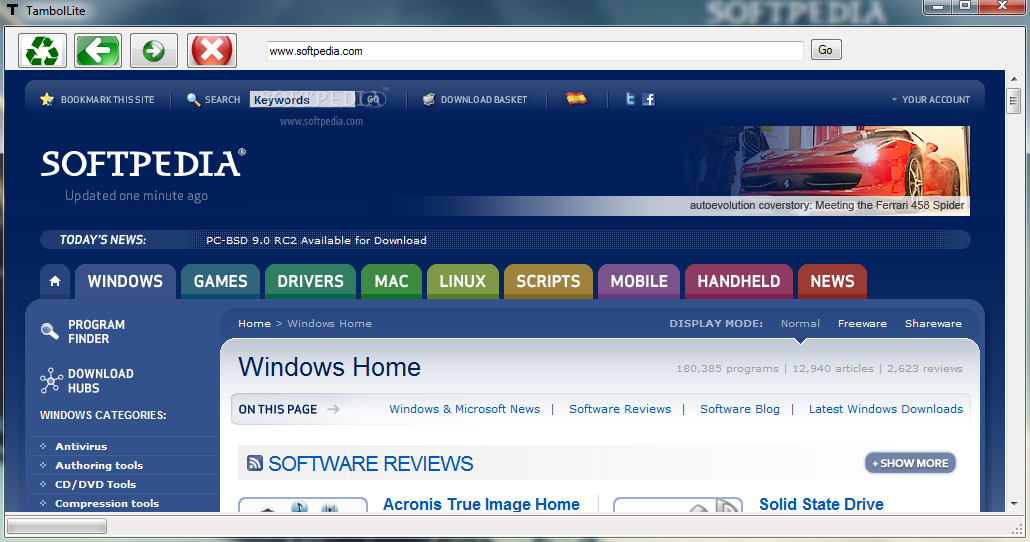This screenshot has width=1030, height=542.
Task: Open the Twitter icon
Action: [x=630, y=99]
